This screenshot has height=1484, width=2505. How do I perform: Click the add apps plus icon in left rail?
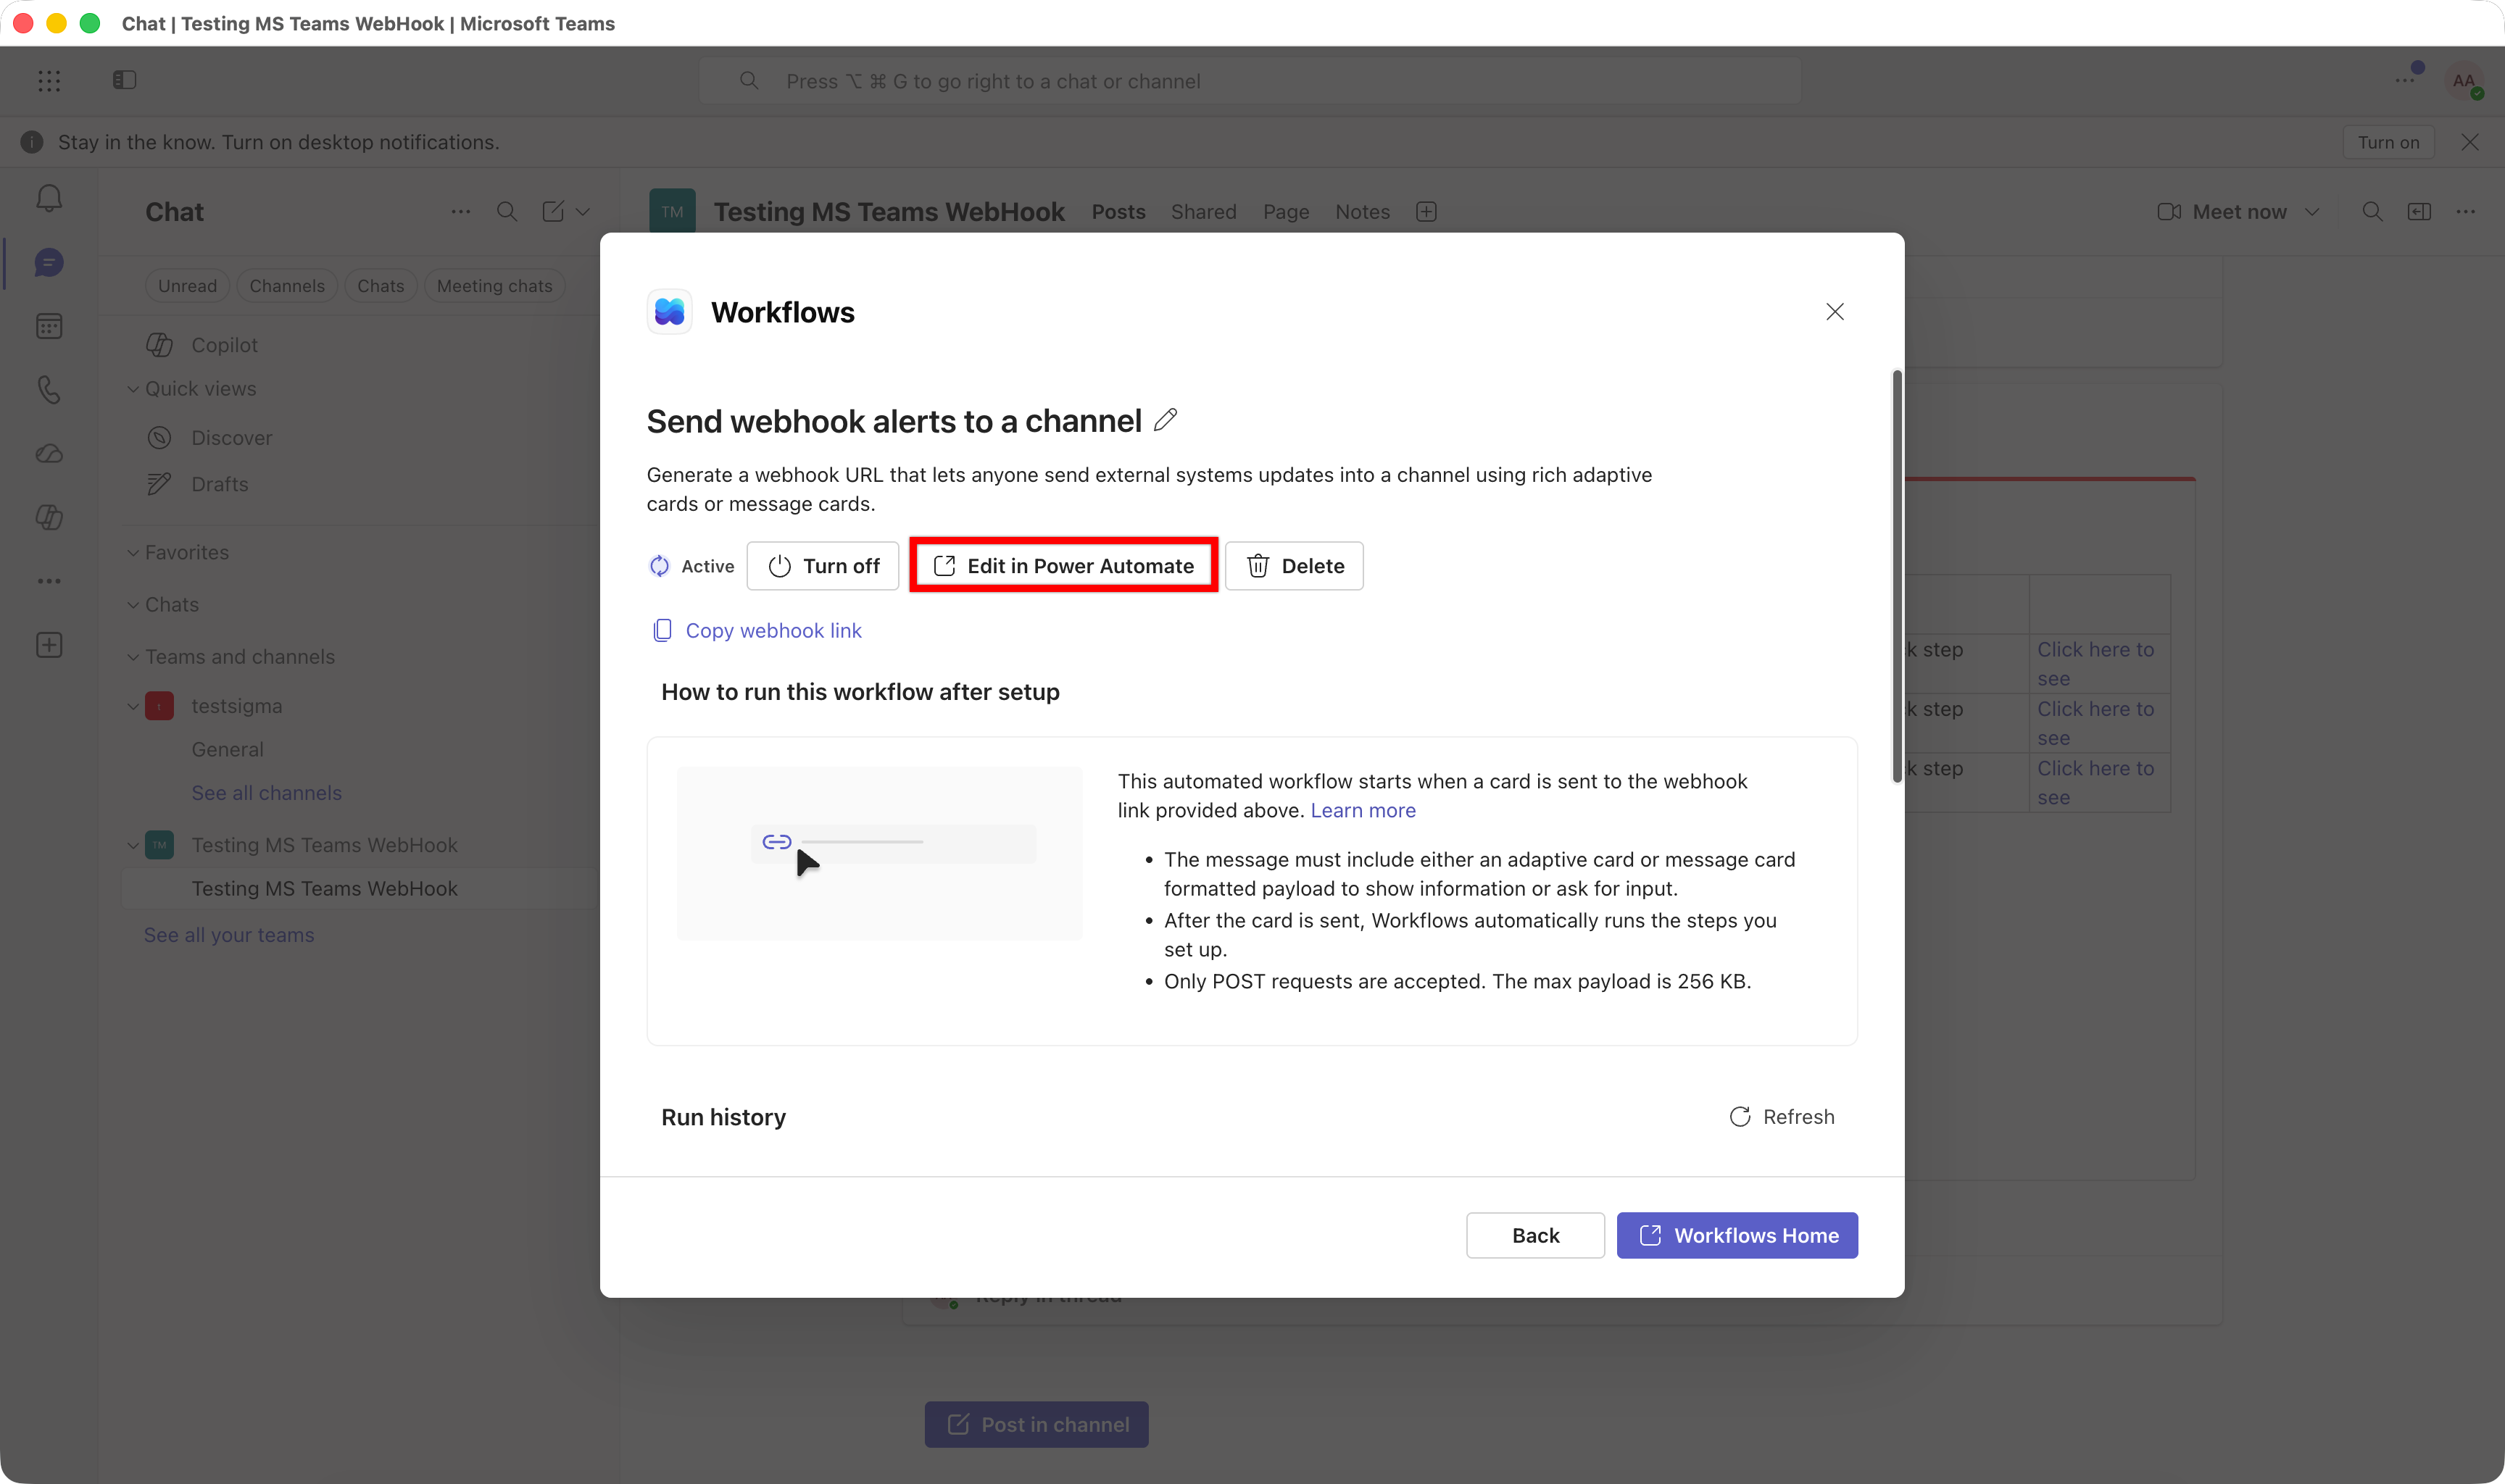pyautogui.click(x=49, y=645)
